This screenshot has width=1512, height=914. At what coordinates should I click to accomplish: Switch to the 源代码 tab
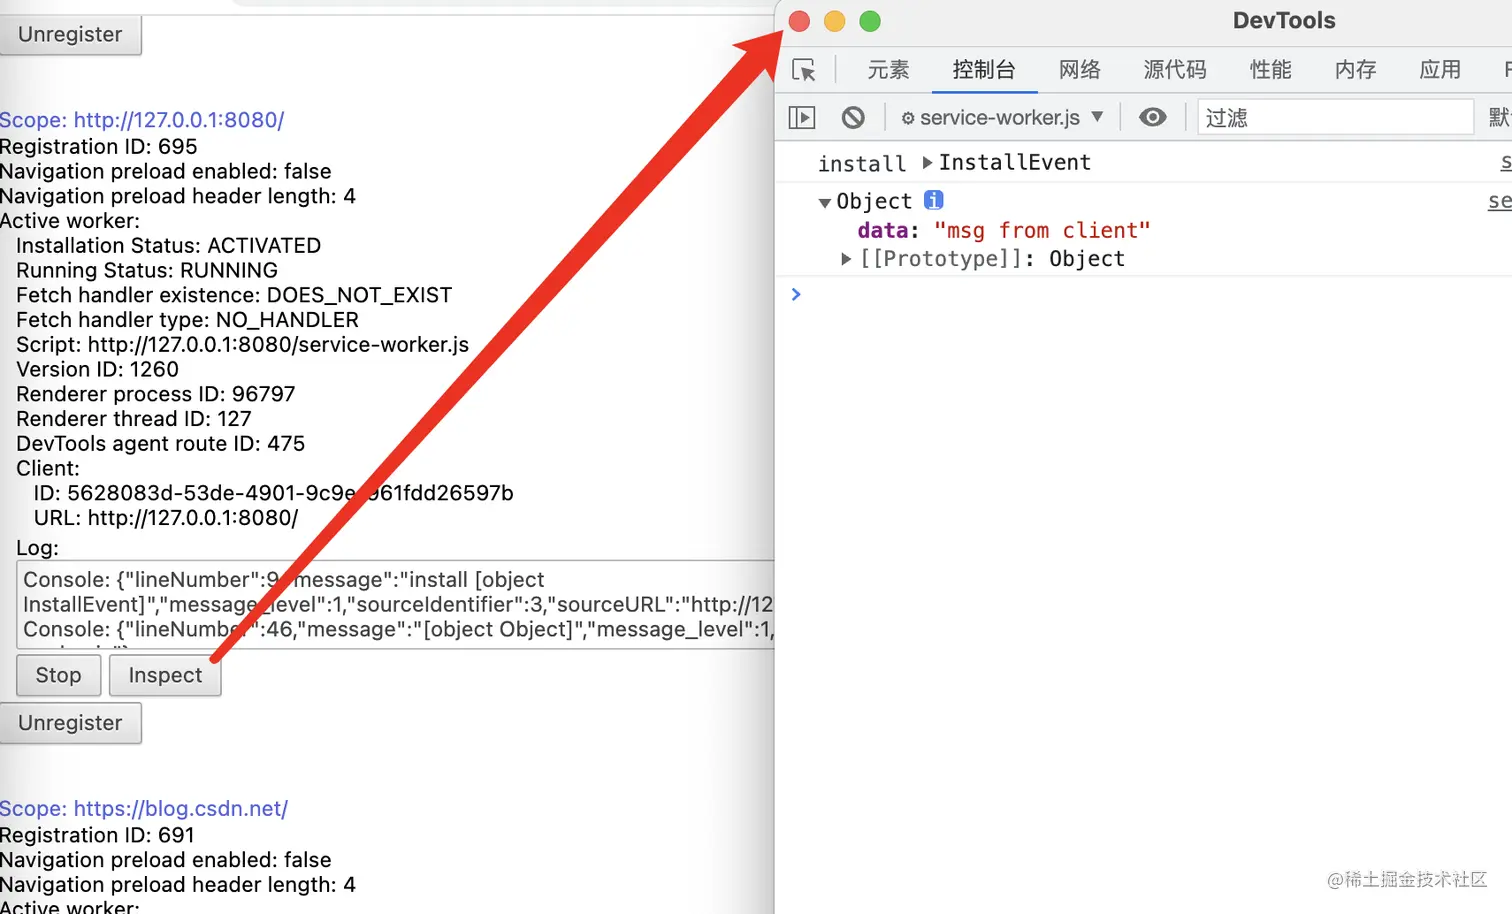[1175, 70]
